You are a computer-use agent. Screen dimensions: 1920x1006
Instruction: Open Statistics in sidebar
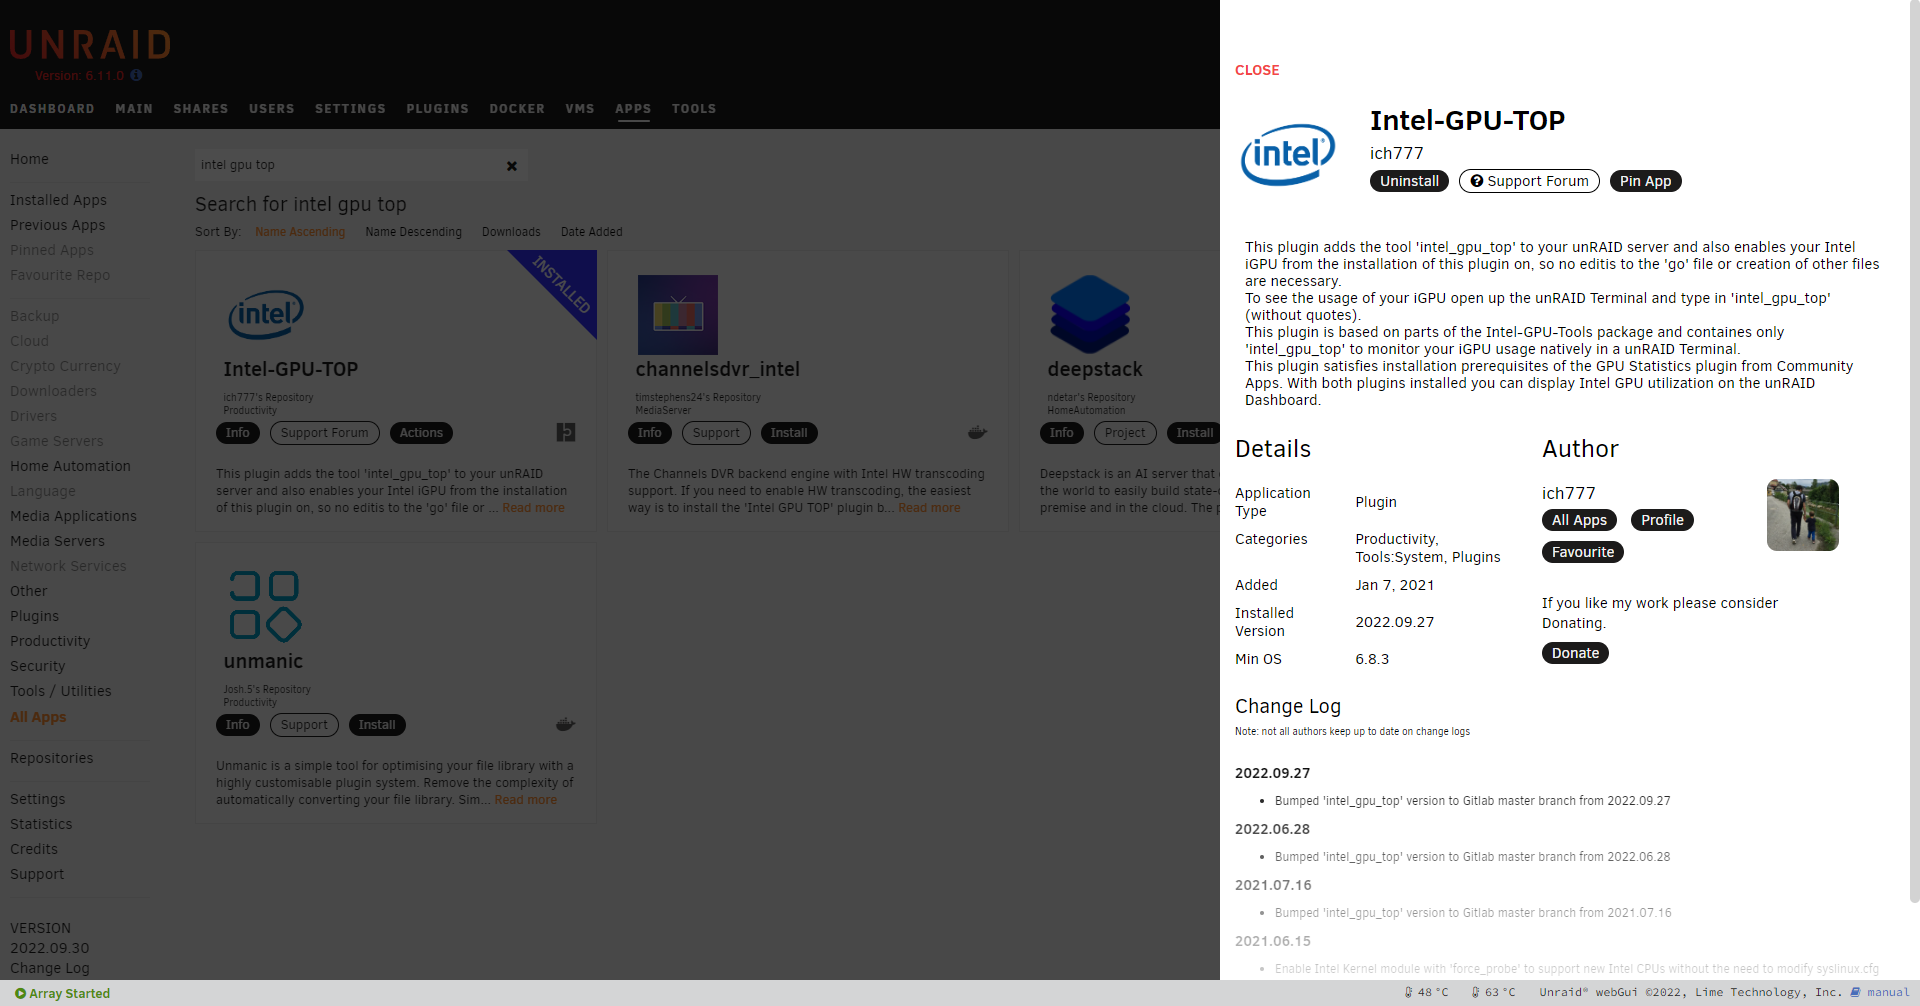(41, 824)
